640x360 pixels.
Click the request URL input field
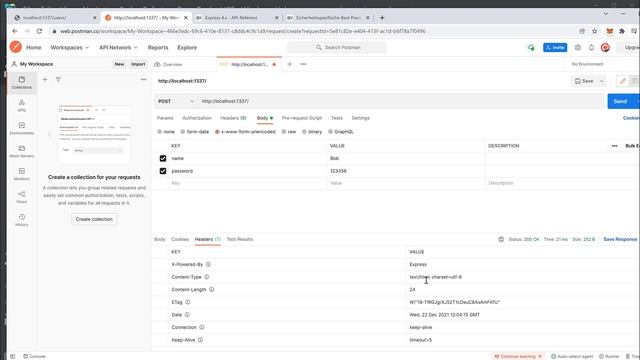point(402,101)
